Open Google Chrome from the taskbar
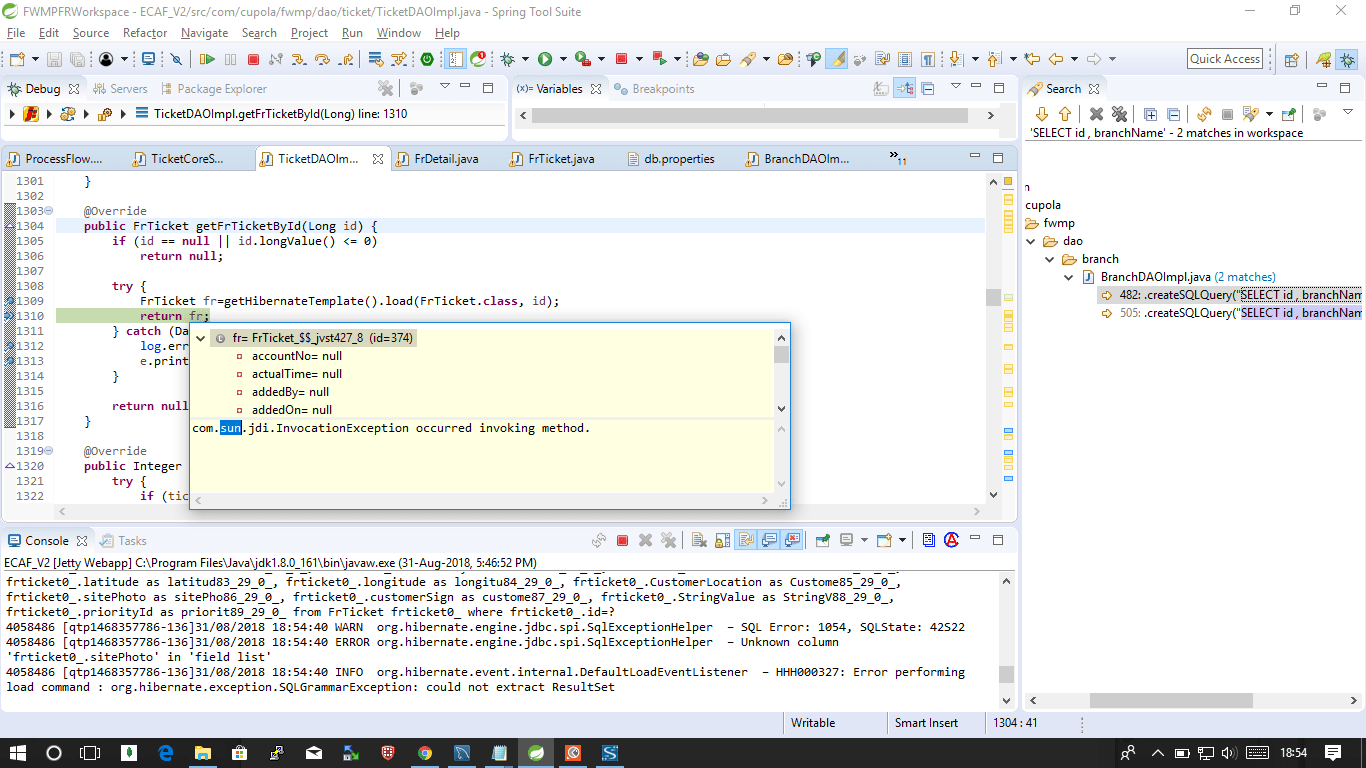The height and width of the screenshot is (768, 1366). 425,753
